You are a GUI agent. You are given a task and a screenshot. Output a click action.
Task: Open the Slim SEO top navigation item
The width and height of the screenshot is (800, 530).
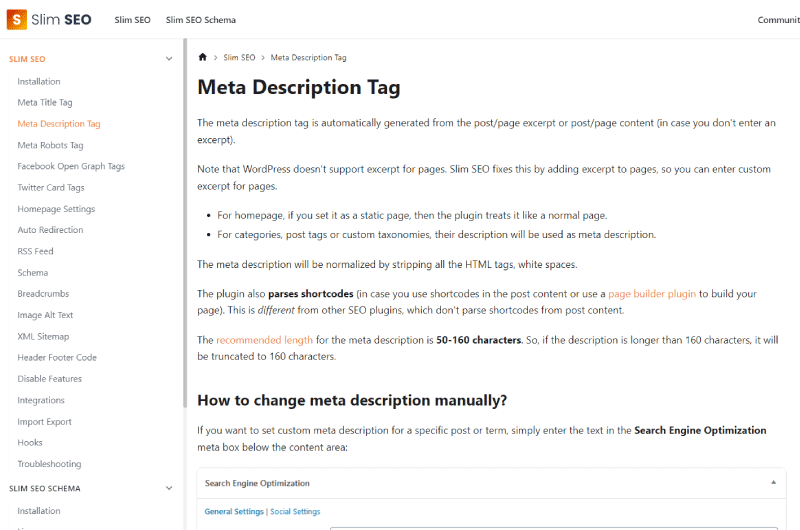(x=132, y=20)
